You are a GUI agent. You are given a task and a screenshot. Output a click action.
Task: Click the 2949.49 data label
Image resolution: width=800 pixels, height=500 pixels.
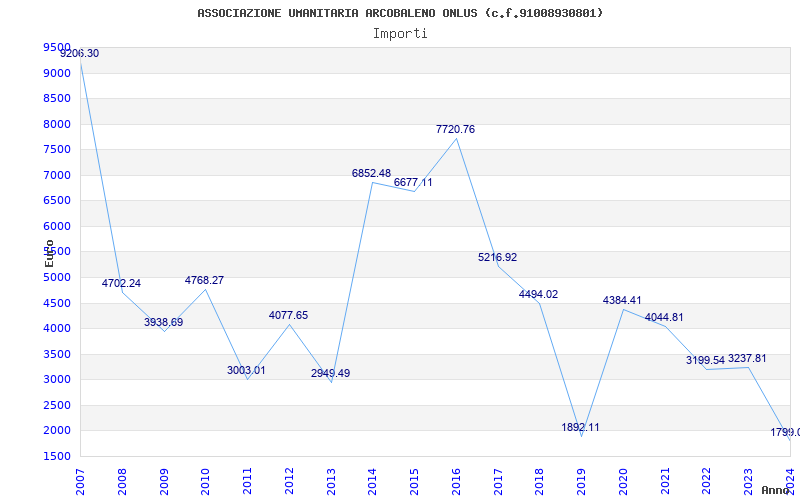[x=331, y=373]
